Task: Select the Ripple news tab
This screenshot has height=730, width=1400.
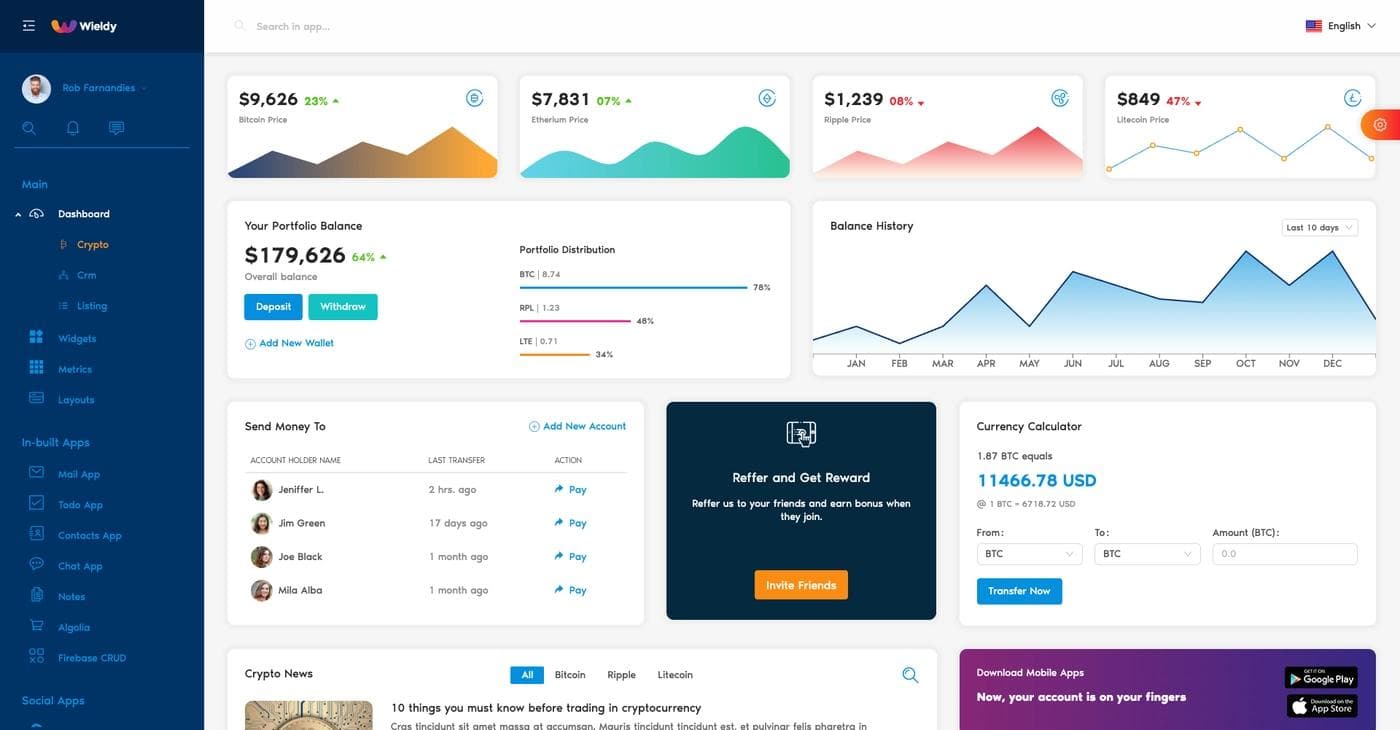Action: pos(621,675)
